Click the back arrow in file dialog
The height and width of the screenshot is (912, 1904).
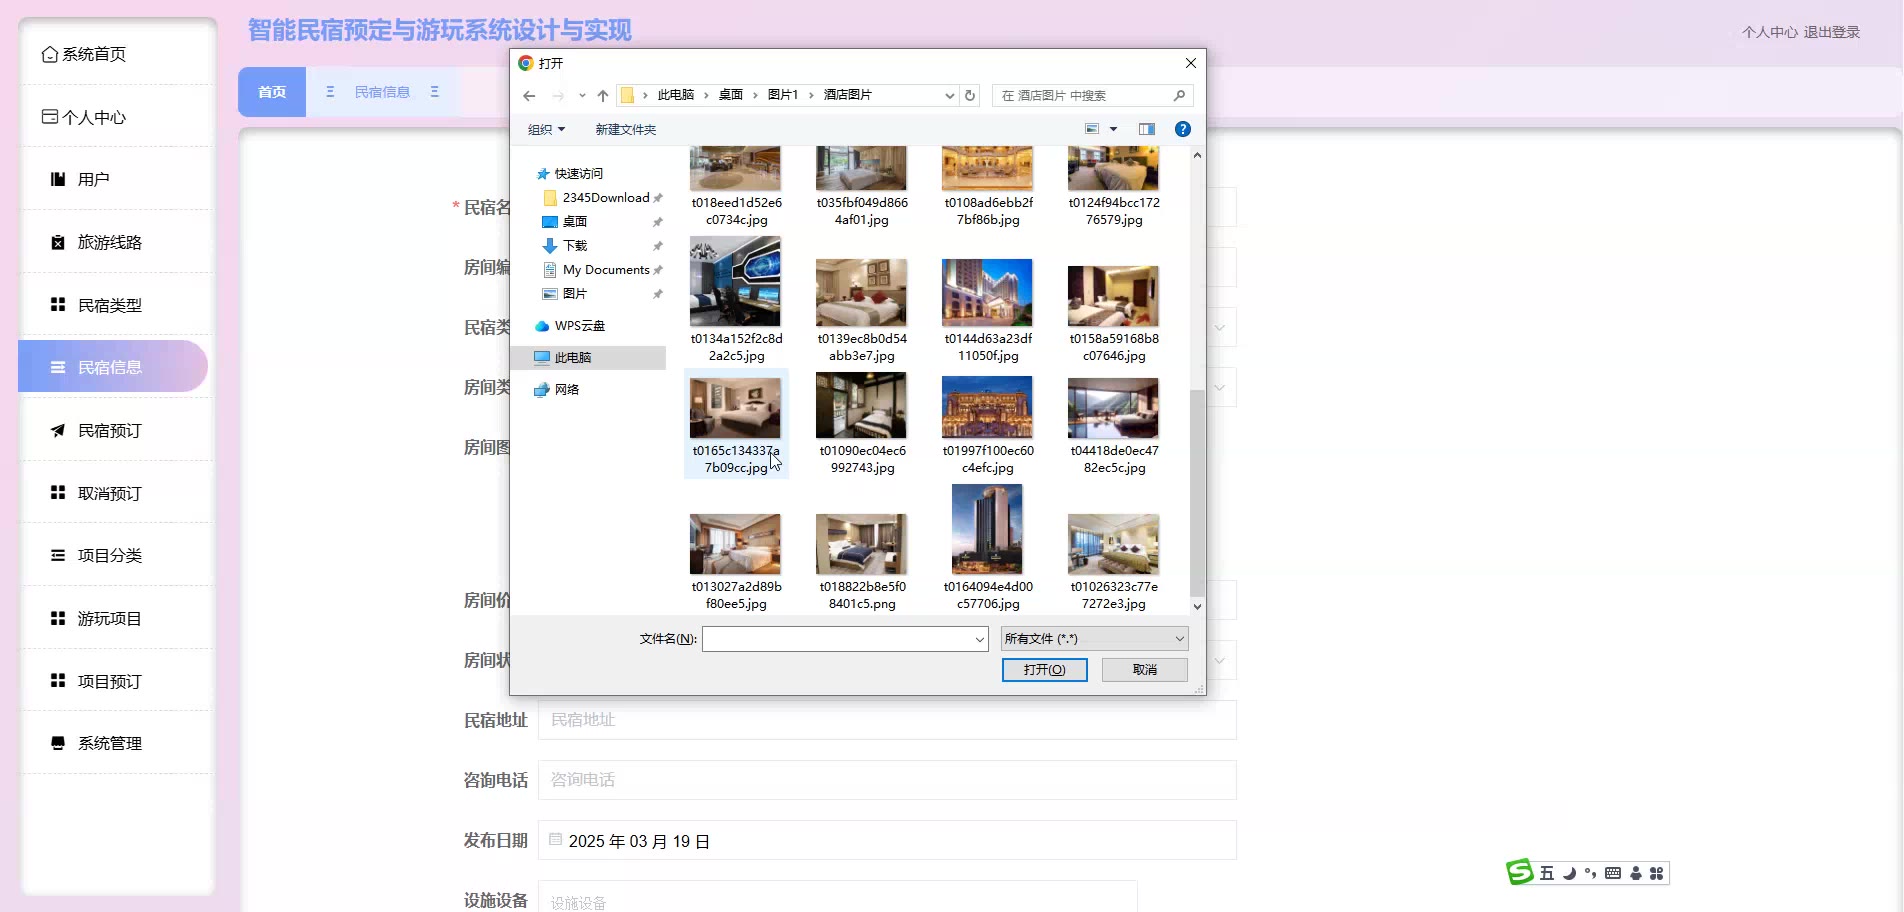(x=529, y=96)
